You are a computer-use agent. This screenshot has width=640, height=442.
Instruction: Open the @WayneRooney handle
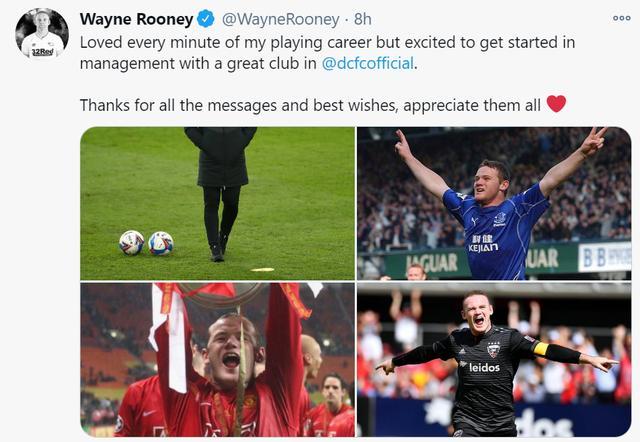coord(280,19)
